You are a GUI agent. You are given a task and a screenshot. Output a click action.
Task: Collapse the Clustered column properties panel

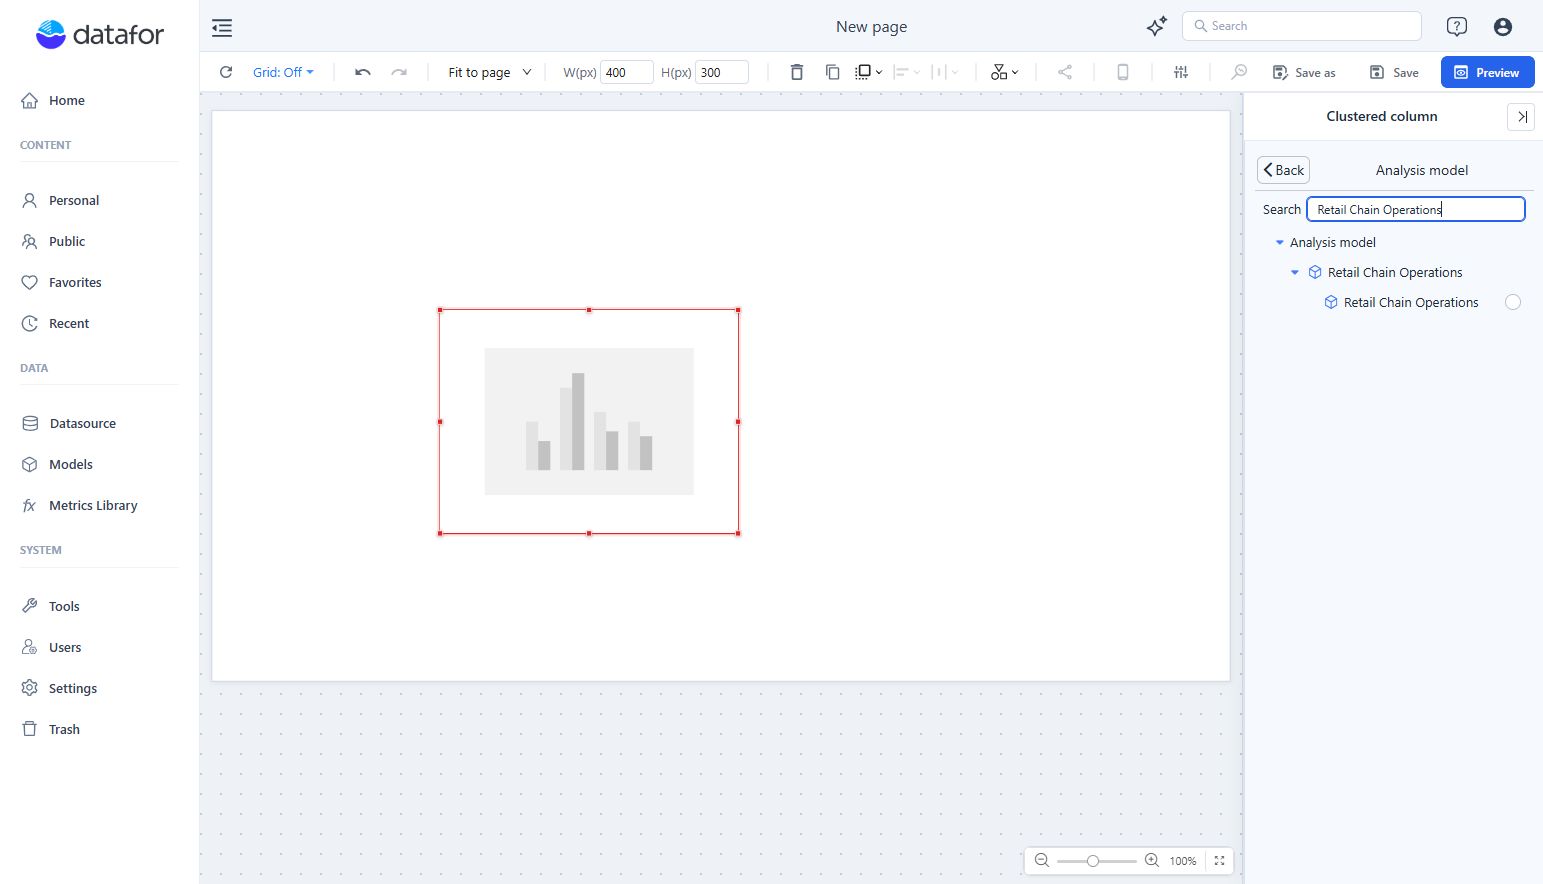coord(1521,117)
